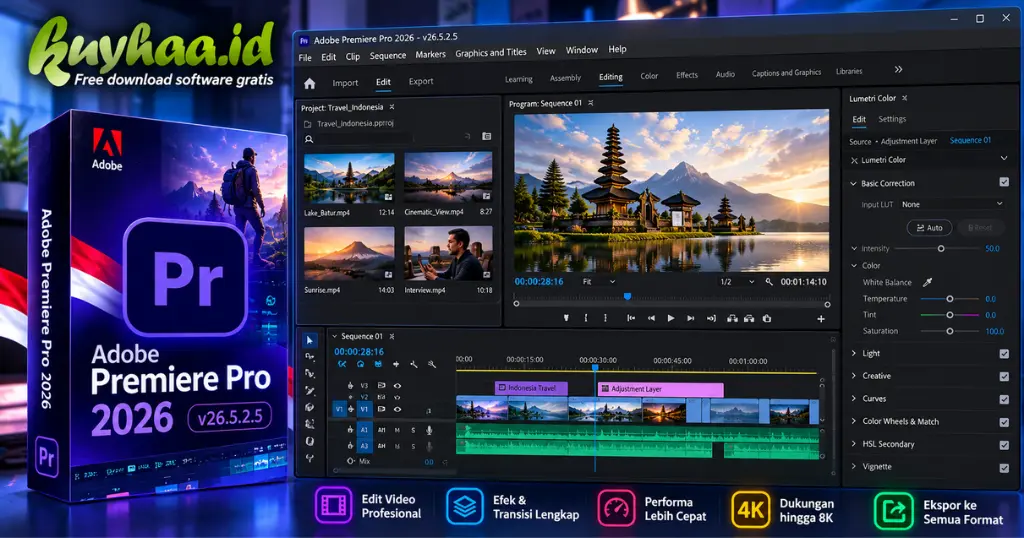The height and width of the screenshot is (538, 1024).
Task: Click the White Balance eyedropper
Action: click(927, 282)
